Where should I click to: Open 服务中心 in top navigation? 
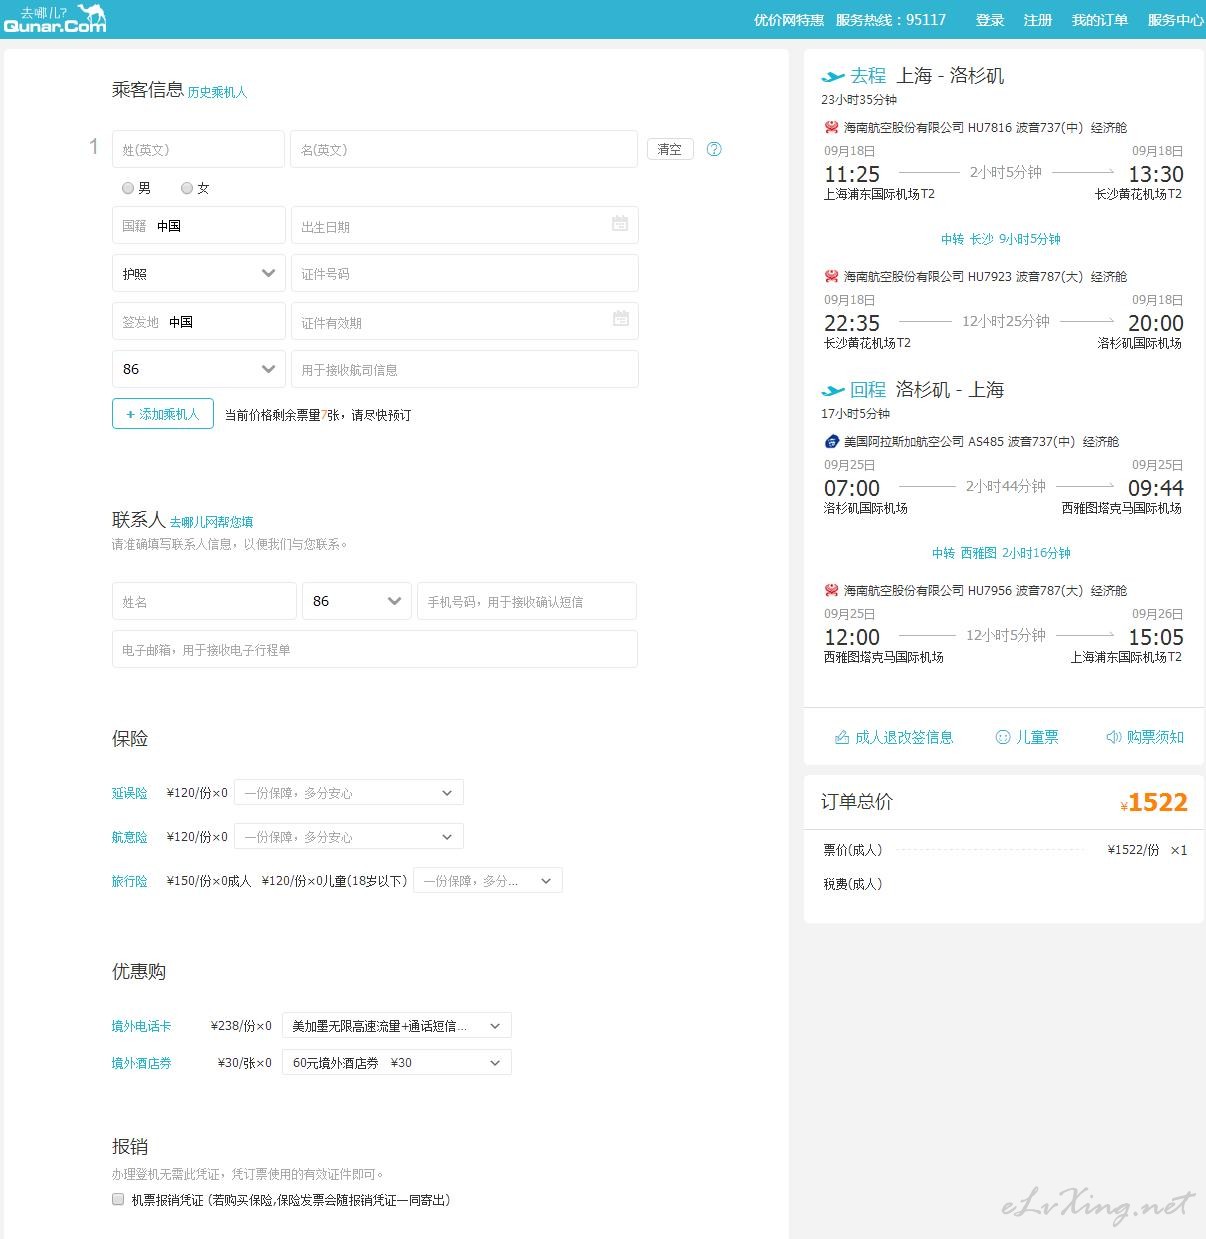tap(1175, 20)
